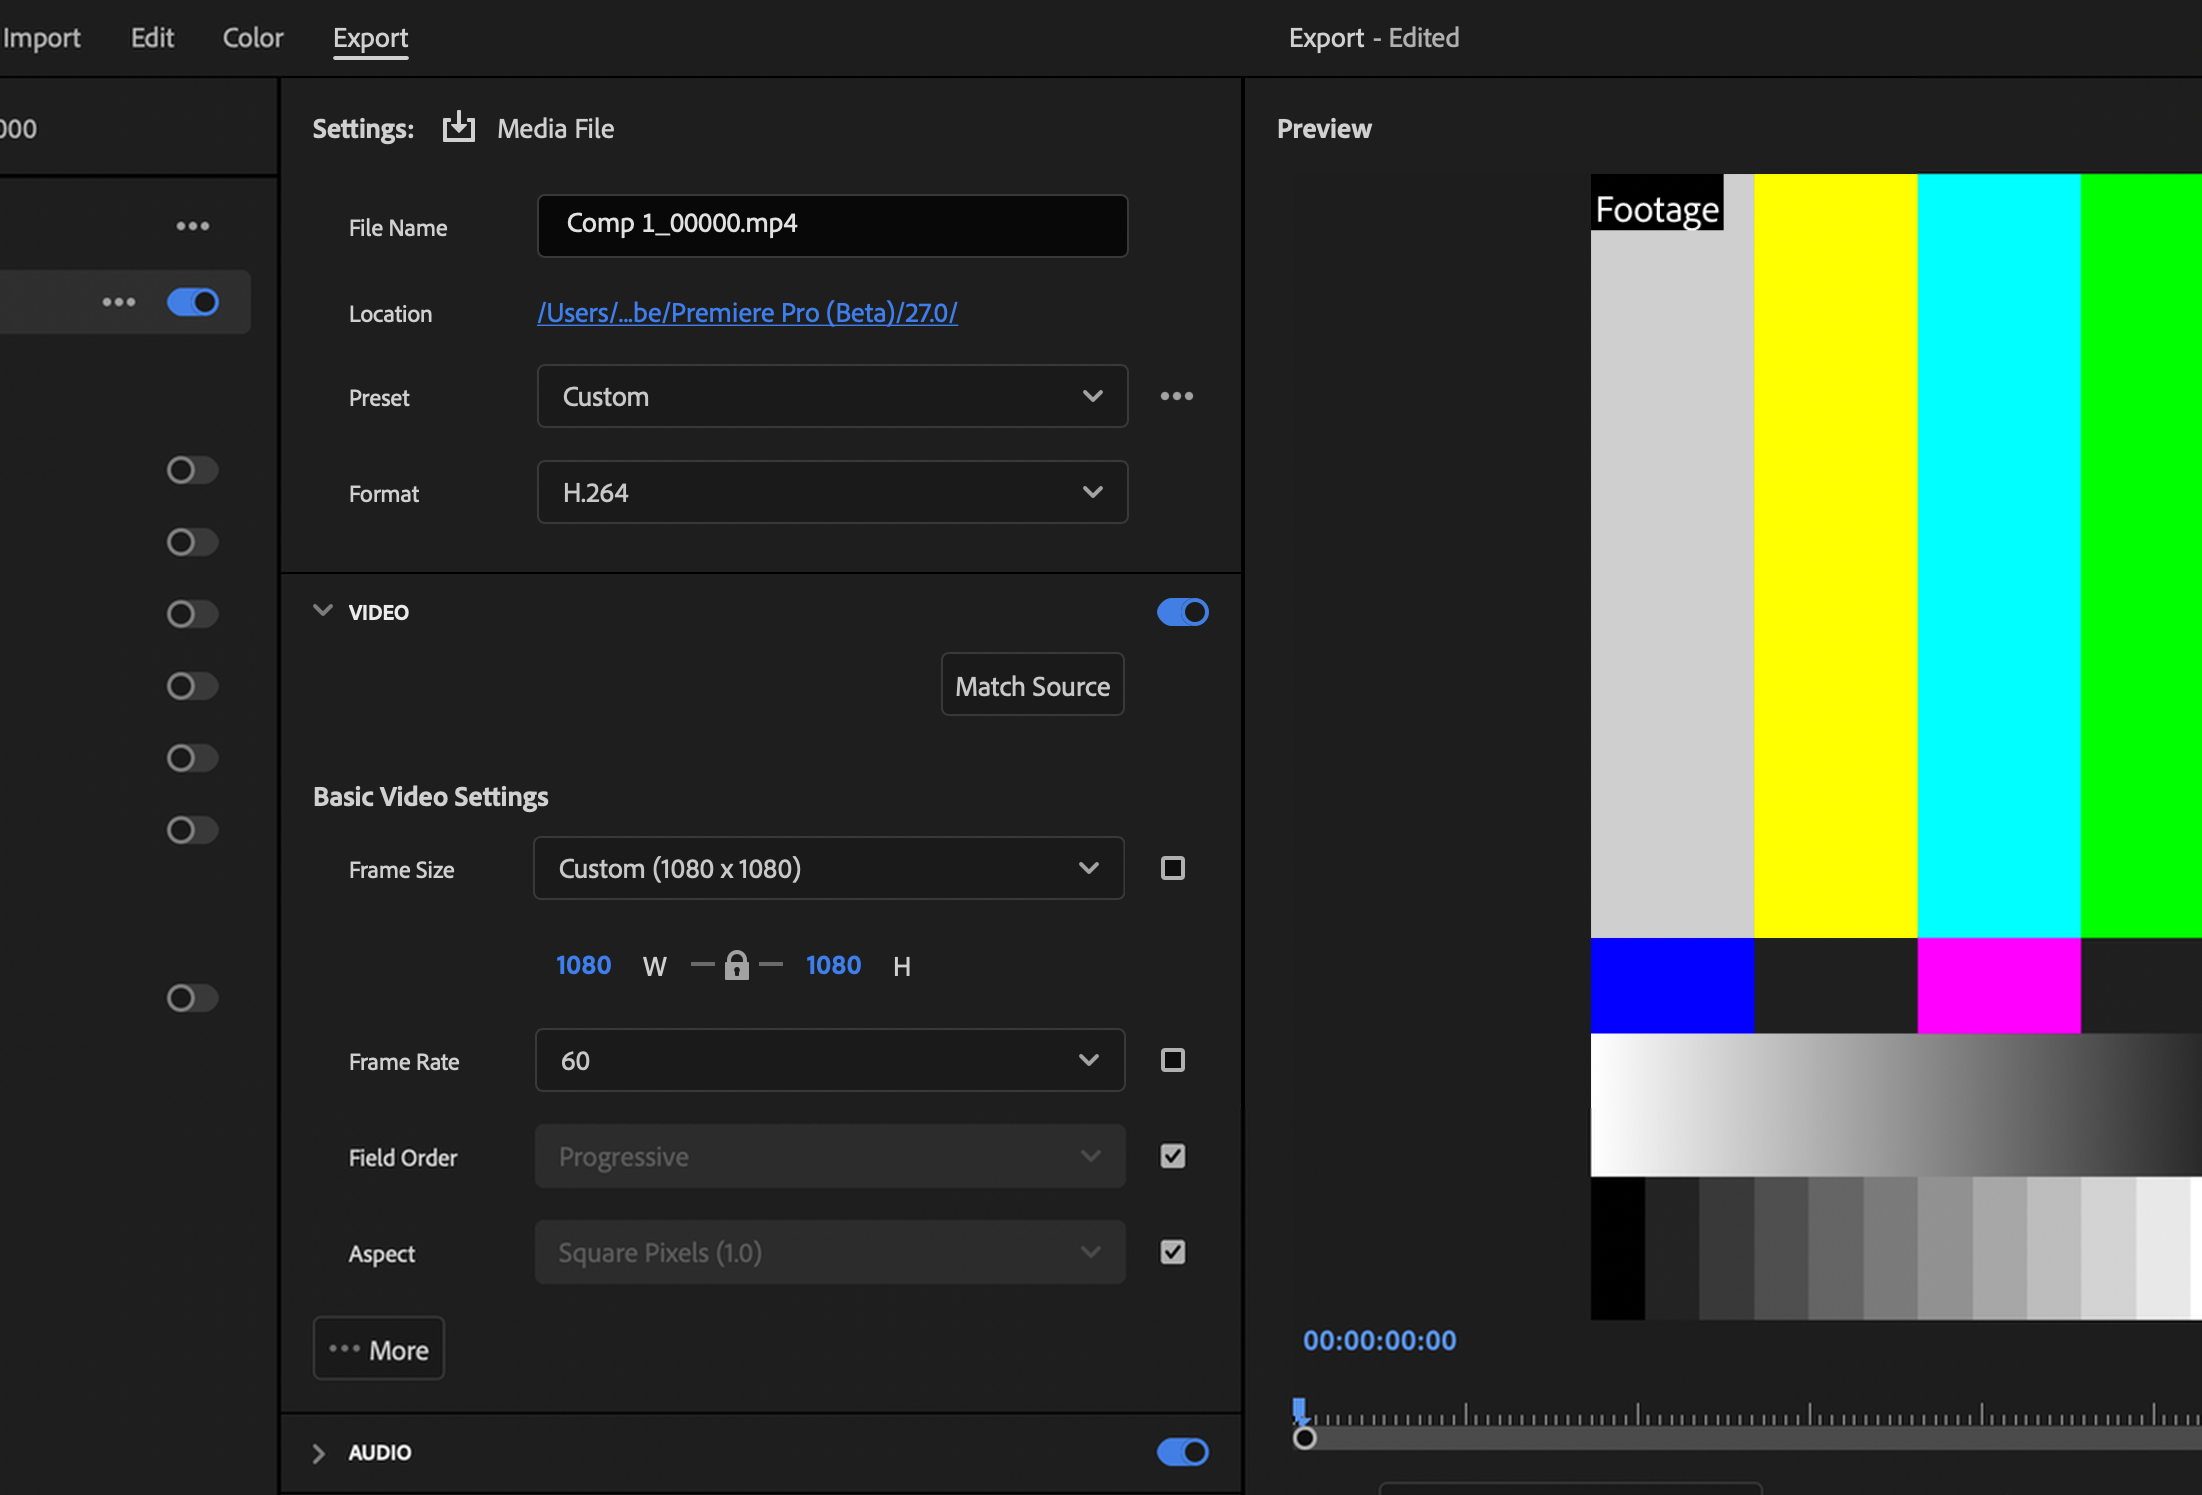The height and width of the screenshot is (1495, 2202).
Task: Toggle the VIDEO section switch
Action: (x=1183, y=612)
